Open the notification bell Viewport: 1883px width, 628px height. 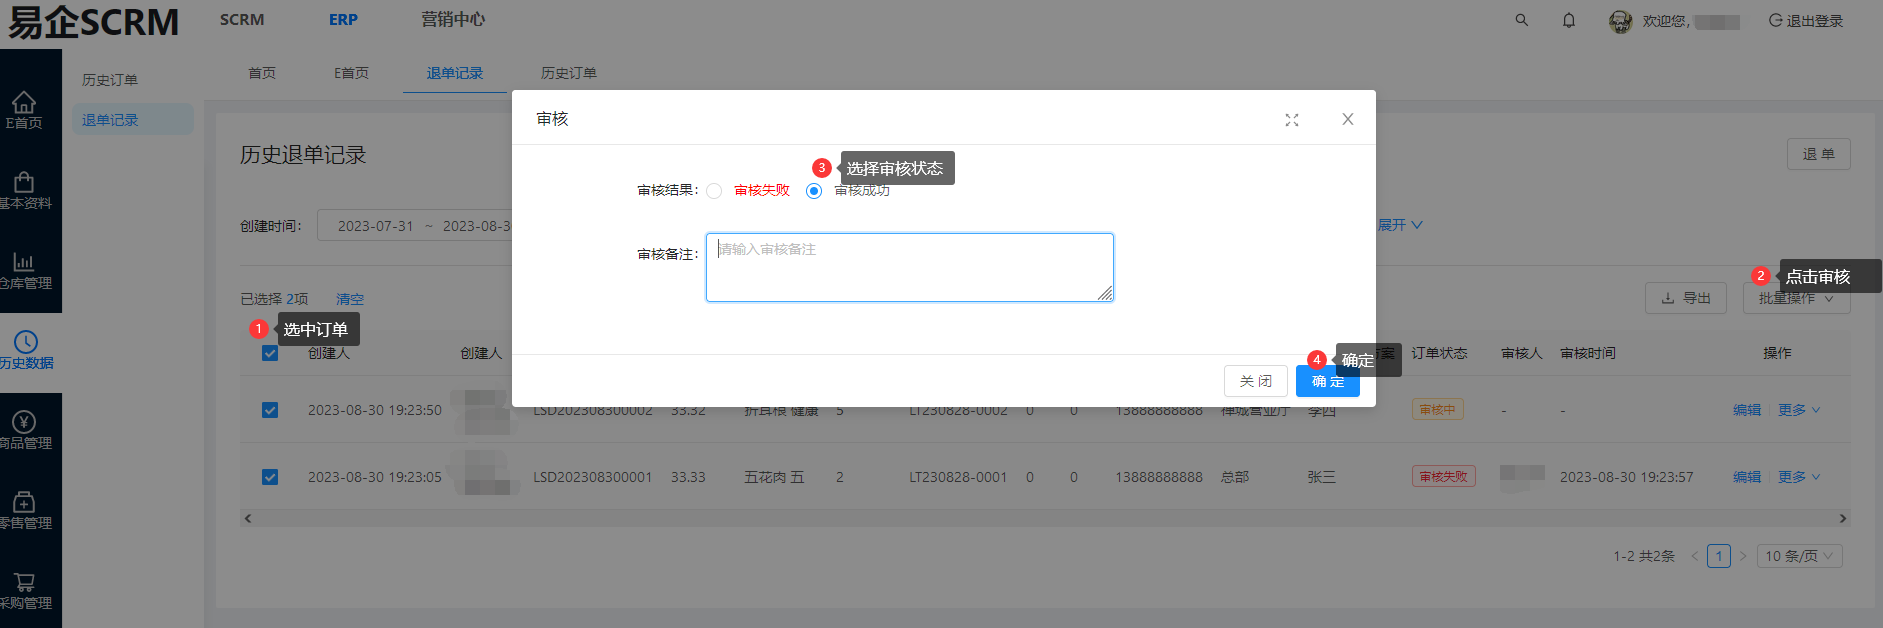[1569, 20]
